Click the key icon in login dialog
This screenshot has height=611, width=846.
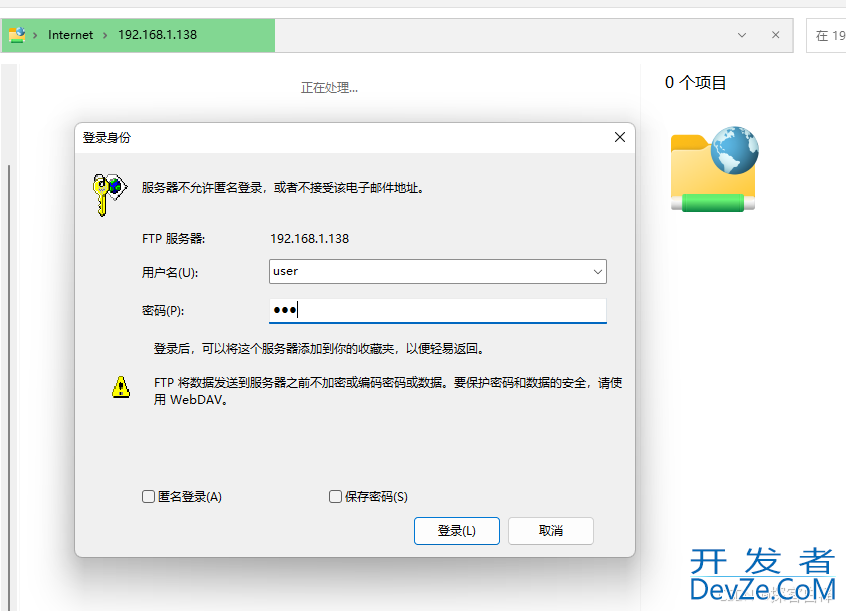(110, 194)
